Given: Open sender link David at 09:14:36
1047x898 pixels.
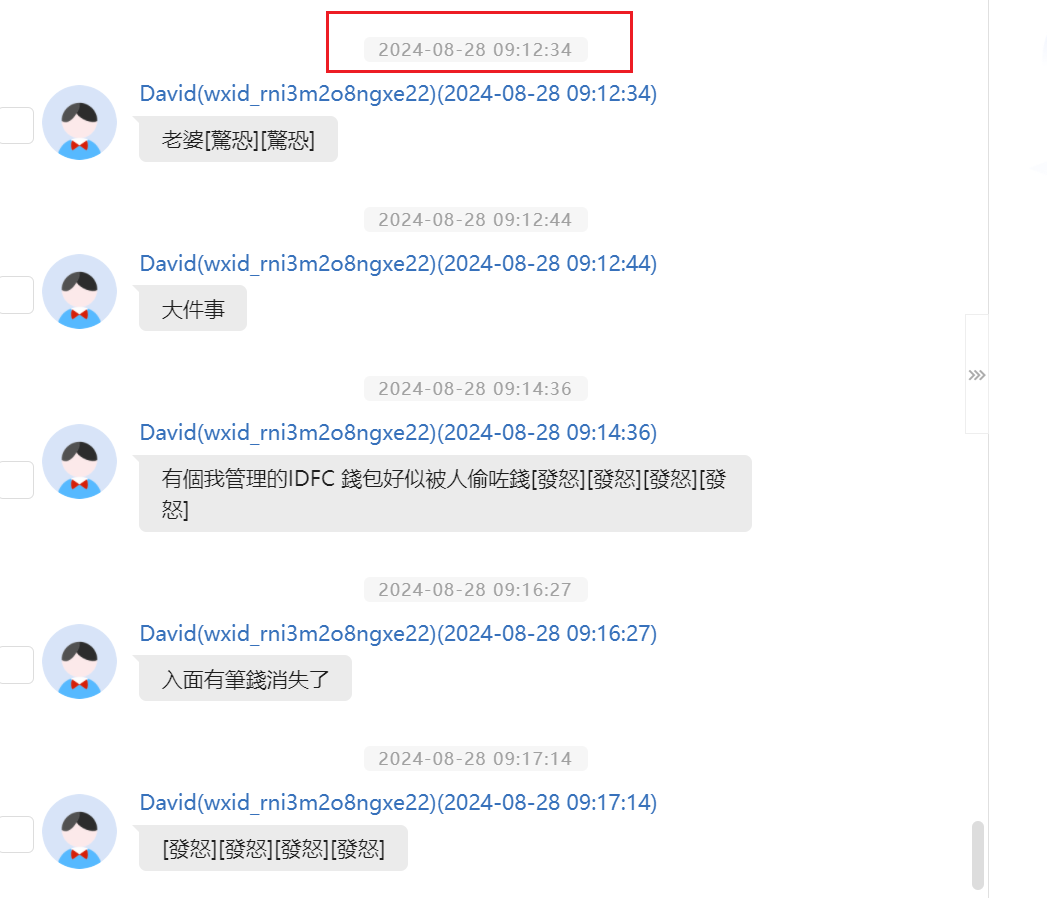Looking at the screenshot, I should (398, 433).
